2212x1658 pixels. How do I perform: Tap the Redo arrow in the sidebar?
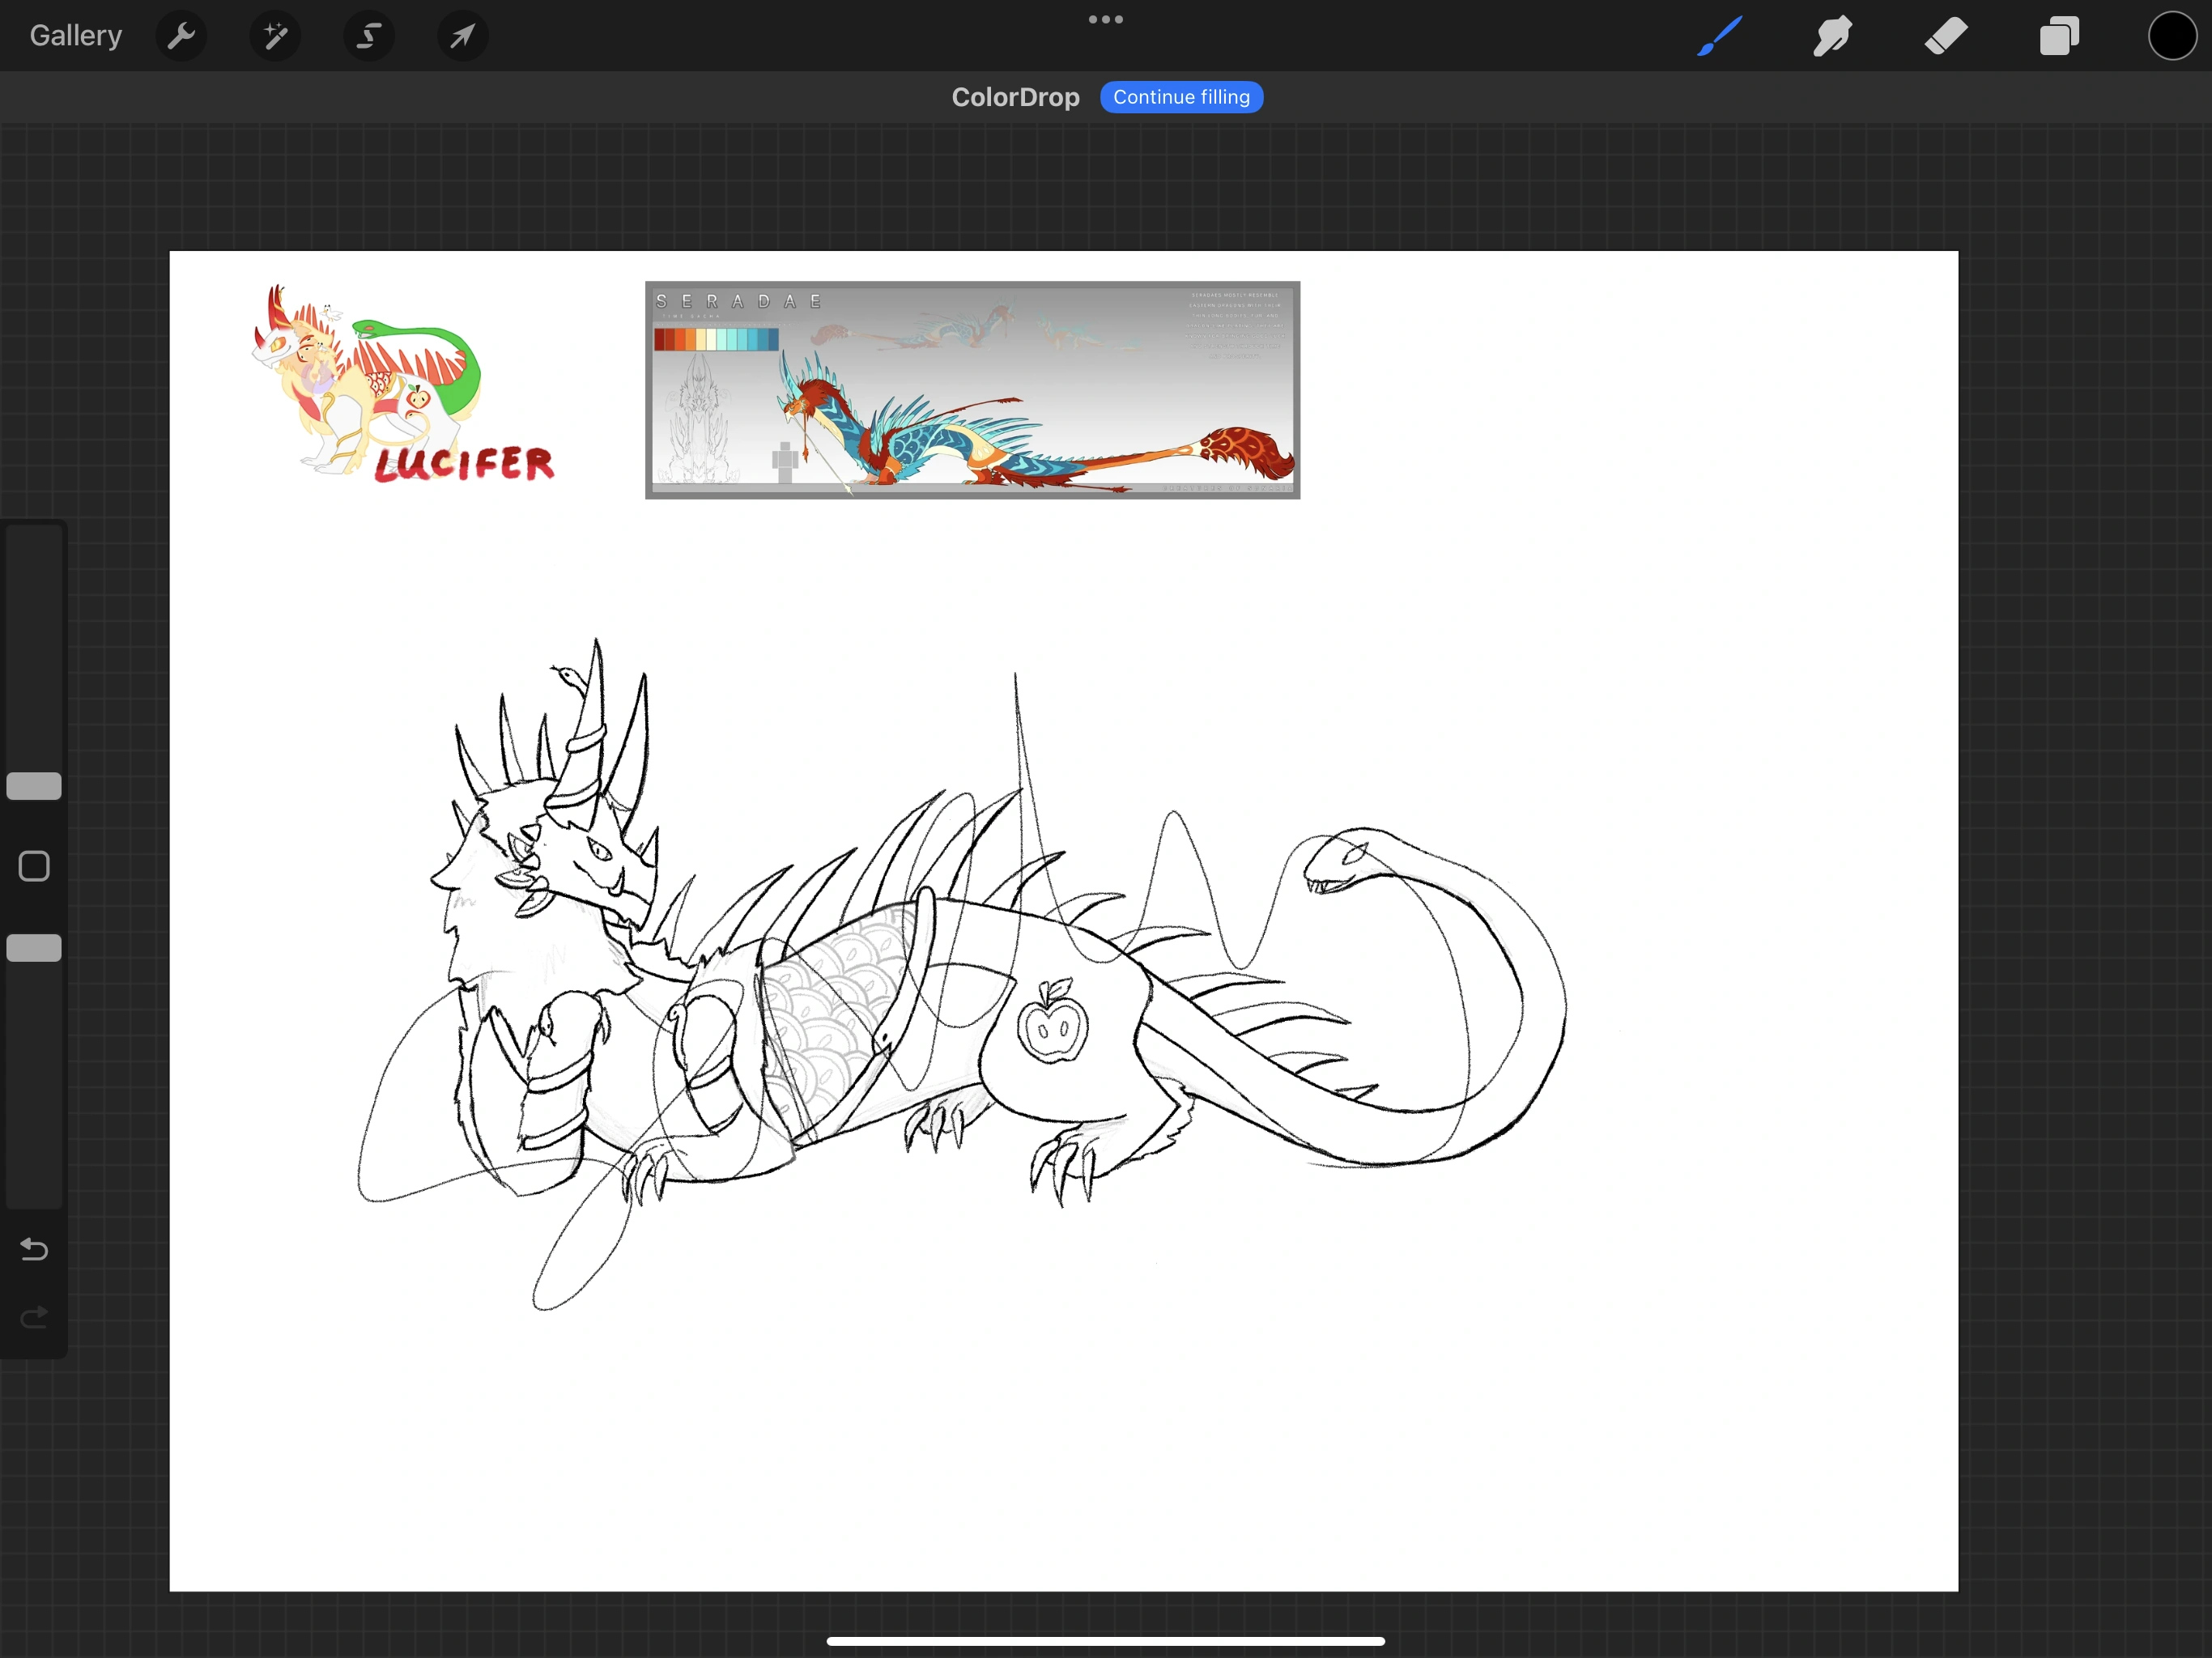tap(33, 1317)
